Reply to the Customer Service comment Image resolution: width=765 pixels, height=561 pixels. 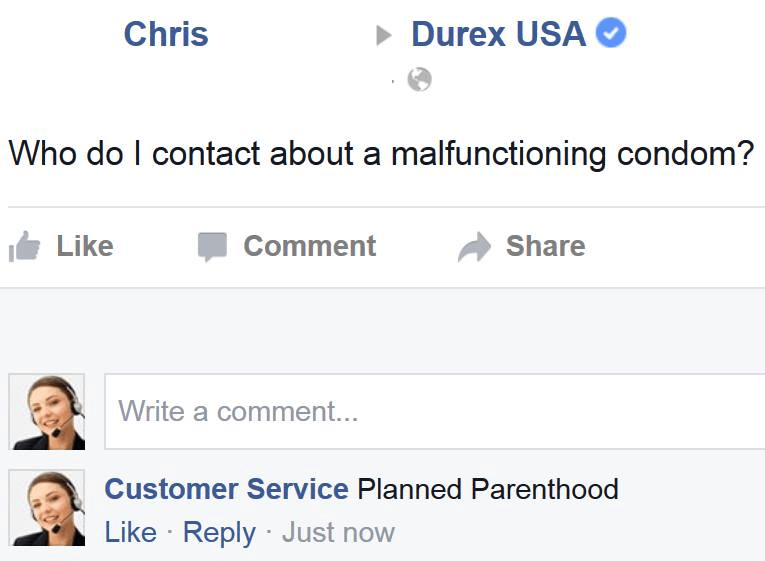219,534
